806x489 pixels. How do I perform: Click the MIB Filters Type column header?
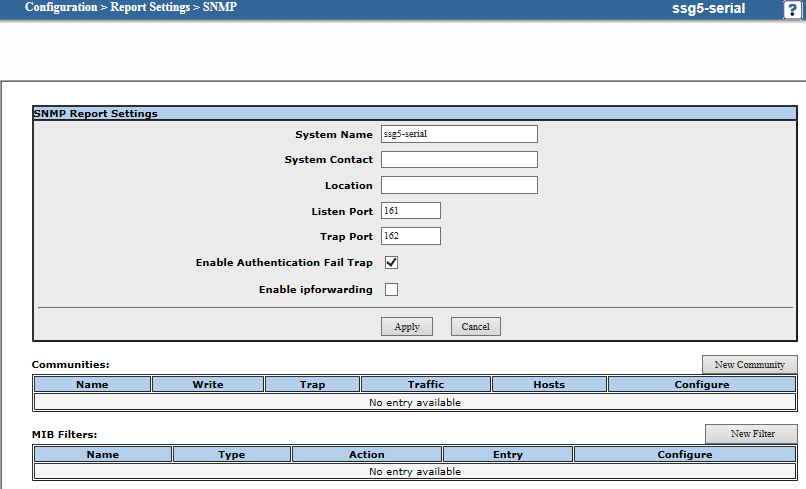pyautogui.click(x=232, y=454)
